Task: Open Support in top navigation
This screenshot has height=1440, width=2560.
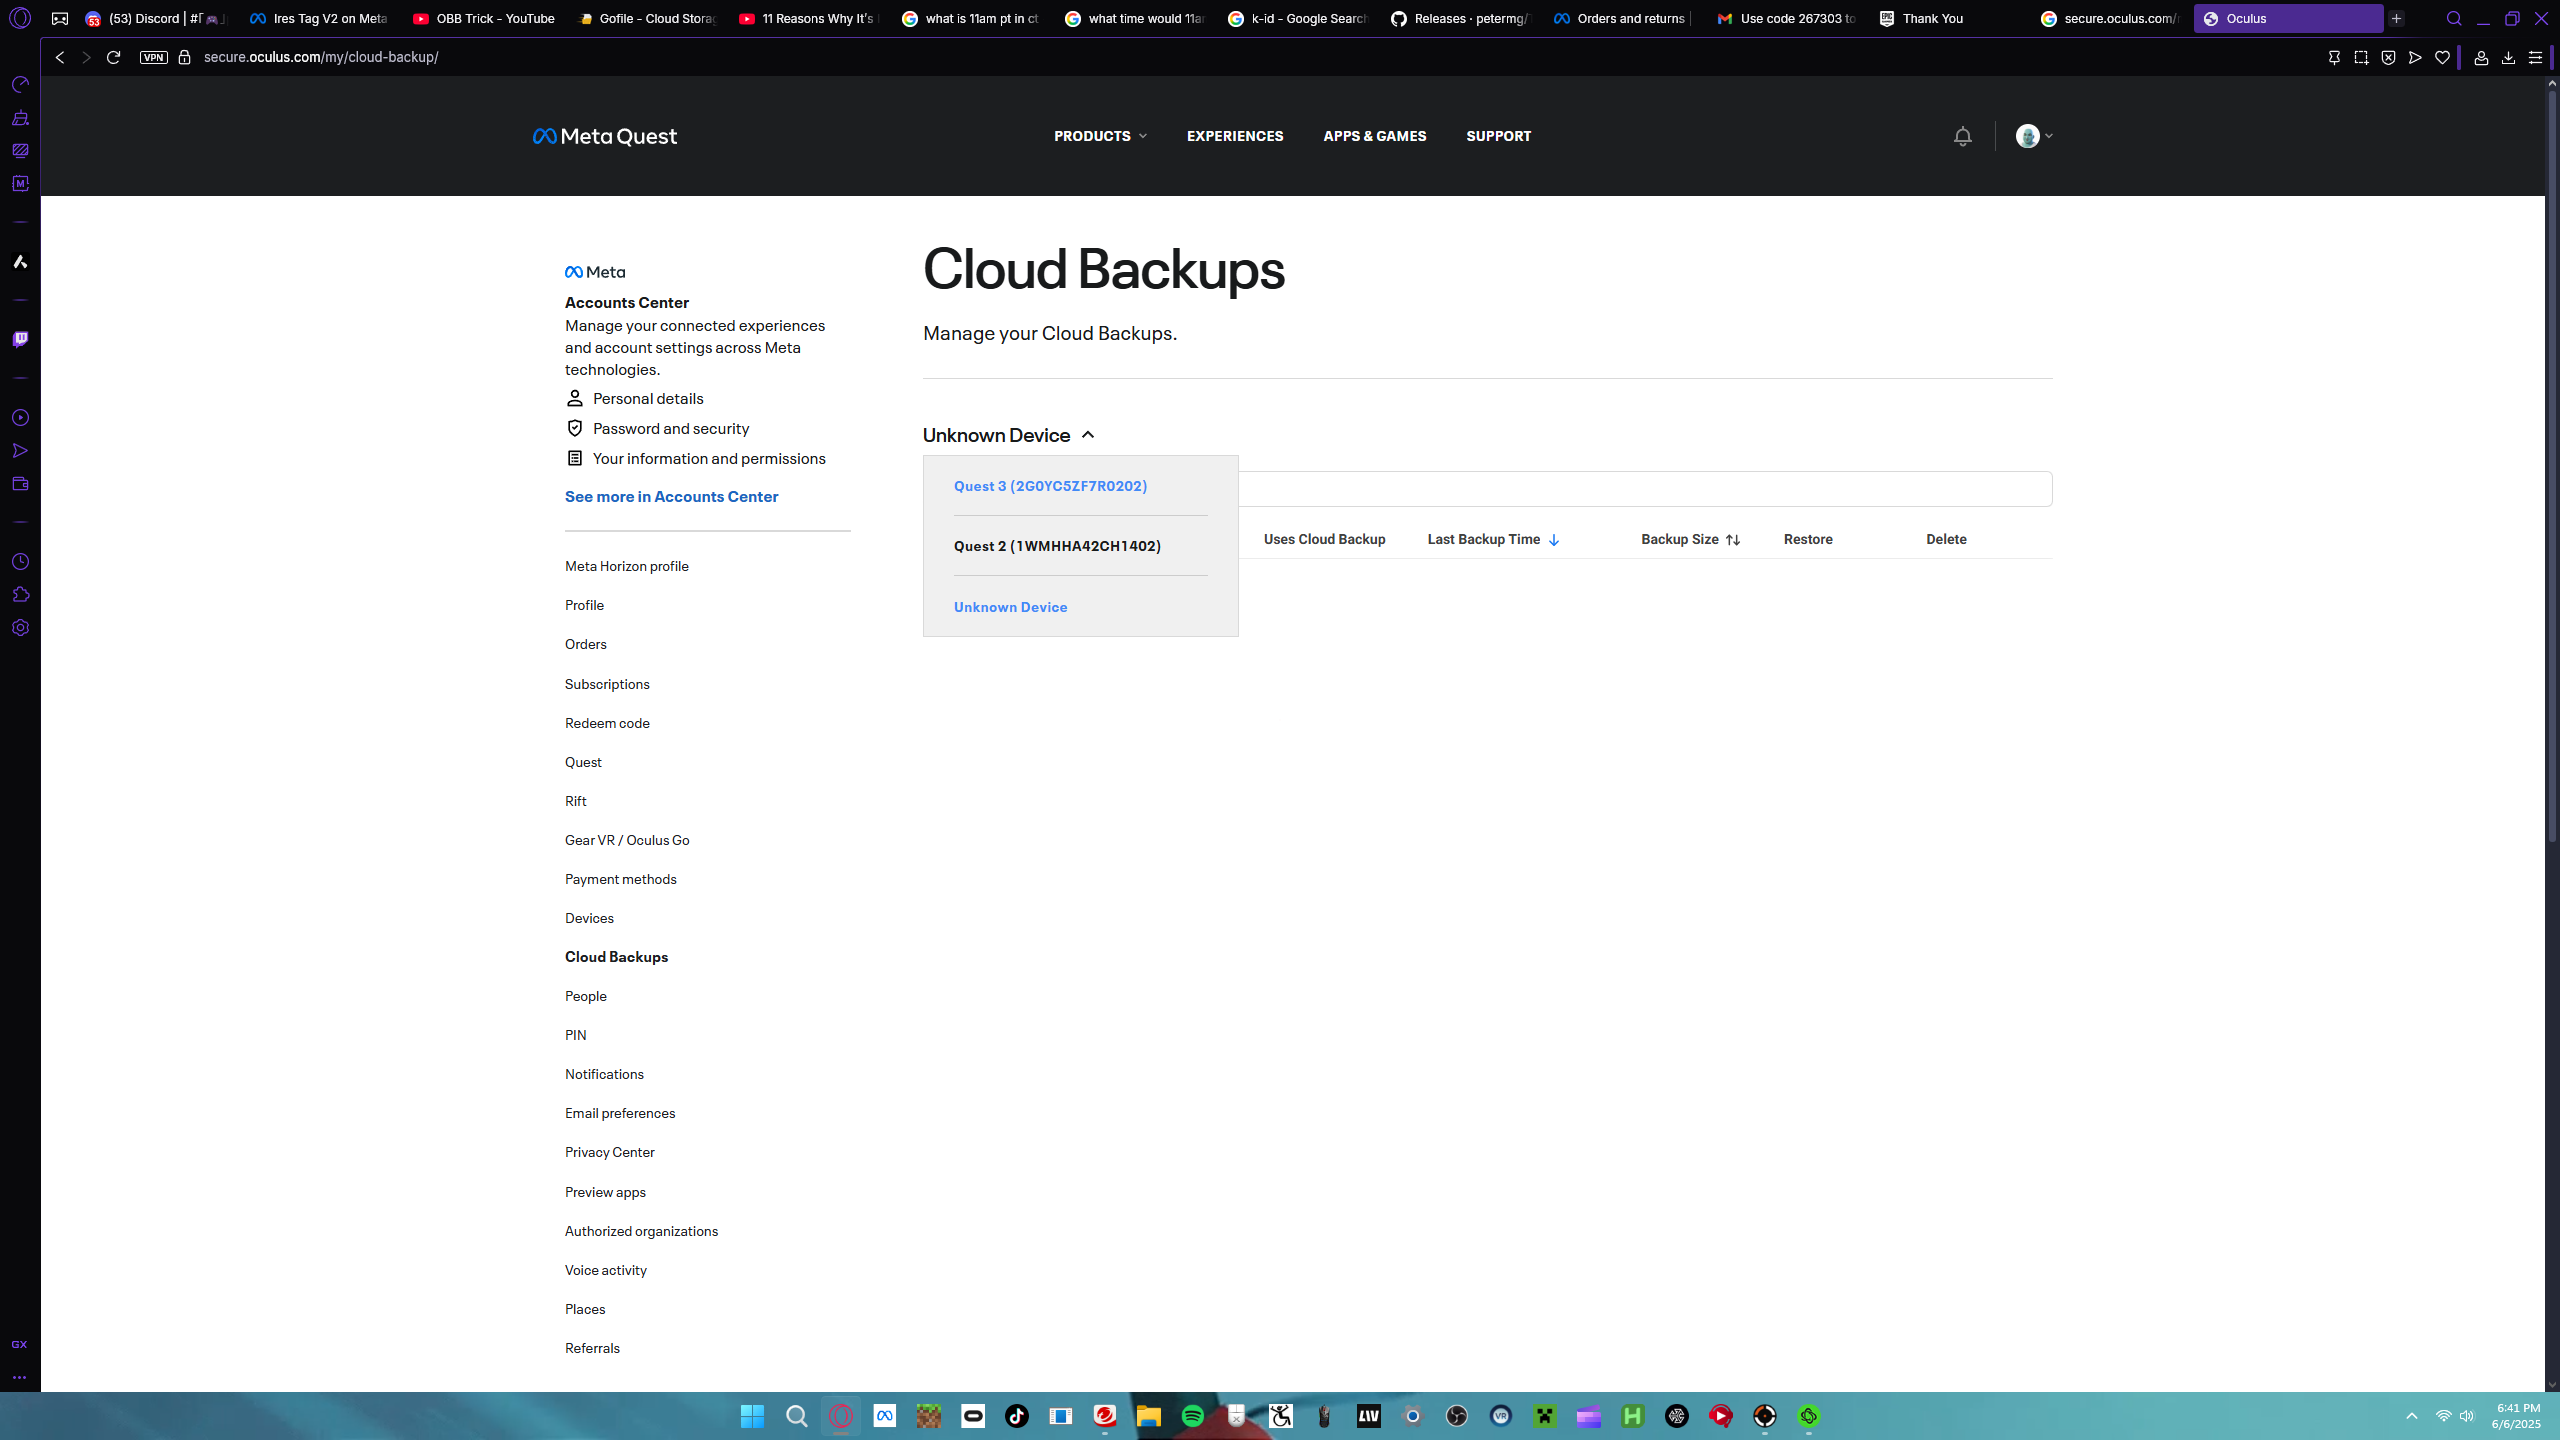Action: coord(1498,136)
